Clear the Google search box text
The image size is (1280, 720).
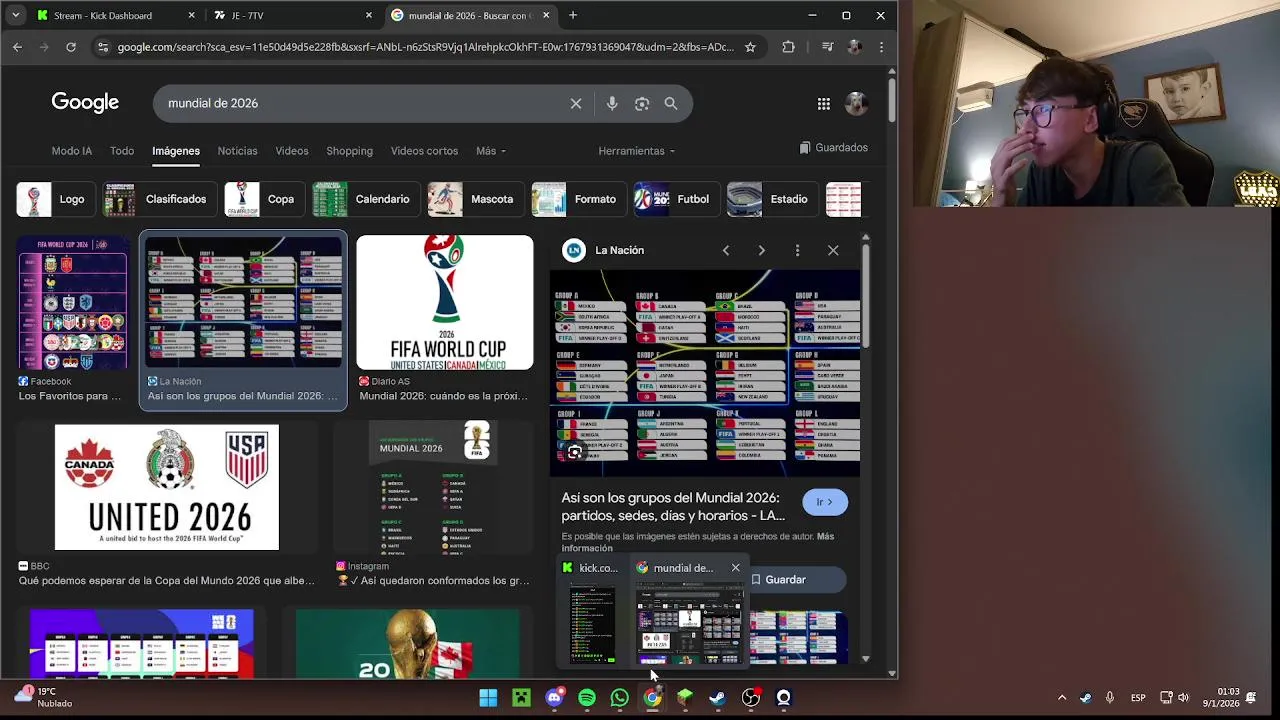pyautogui.click(x=576, y=103)
